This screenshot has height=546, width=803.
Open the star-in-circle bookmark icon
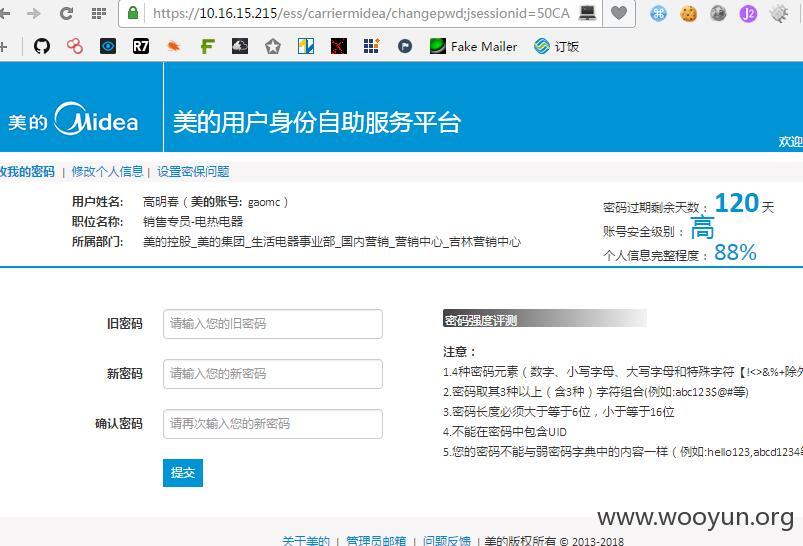273,47
